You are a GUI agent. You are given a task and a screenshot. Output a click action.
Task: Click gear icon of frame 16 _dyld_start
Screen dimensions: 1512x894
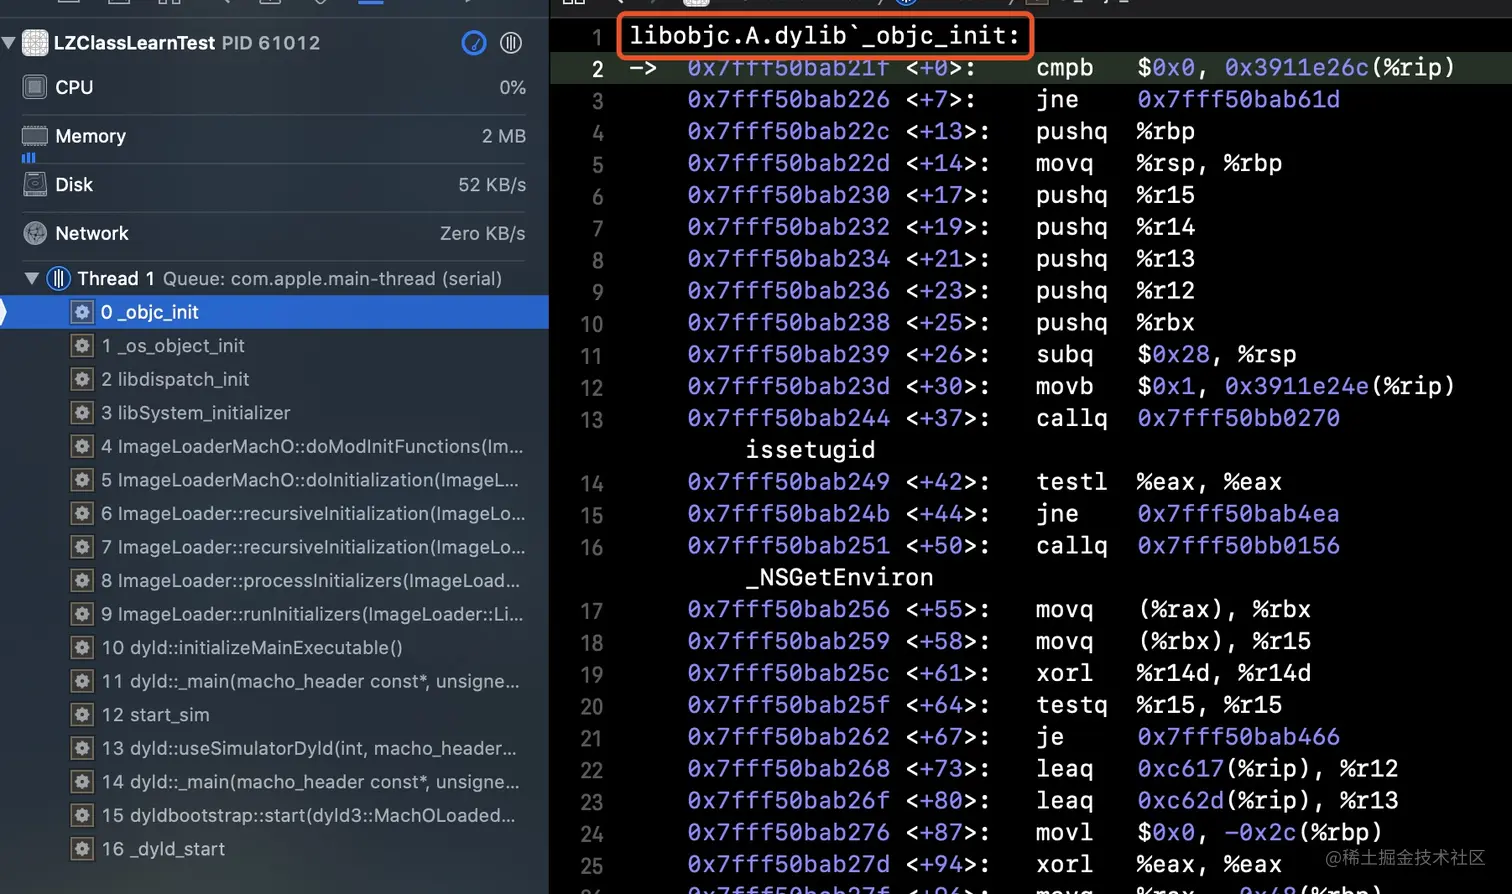82,849
